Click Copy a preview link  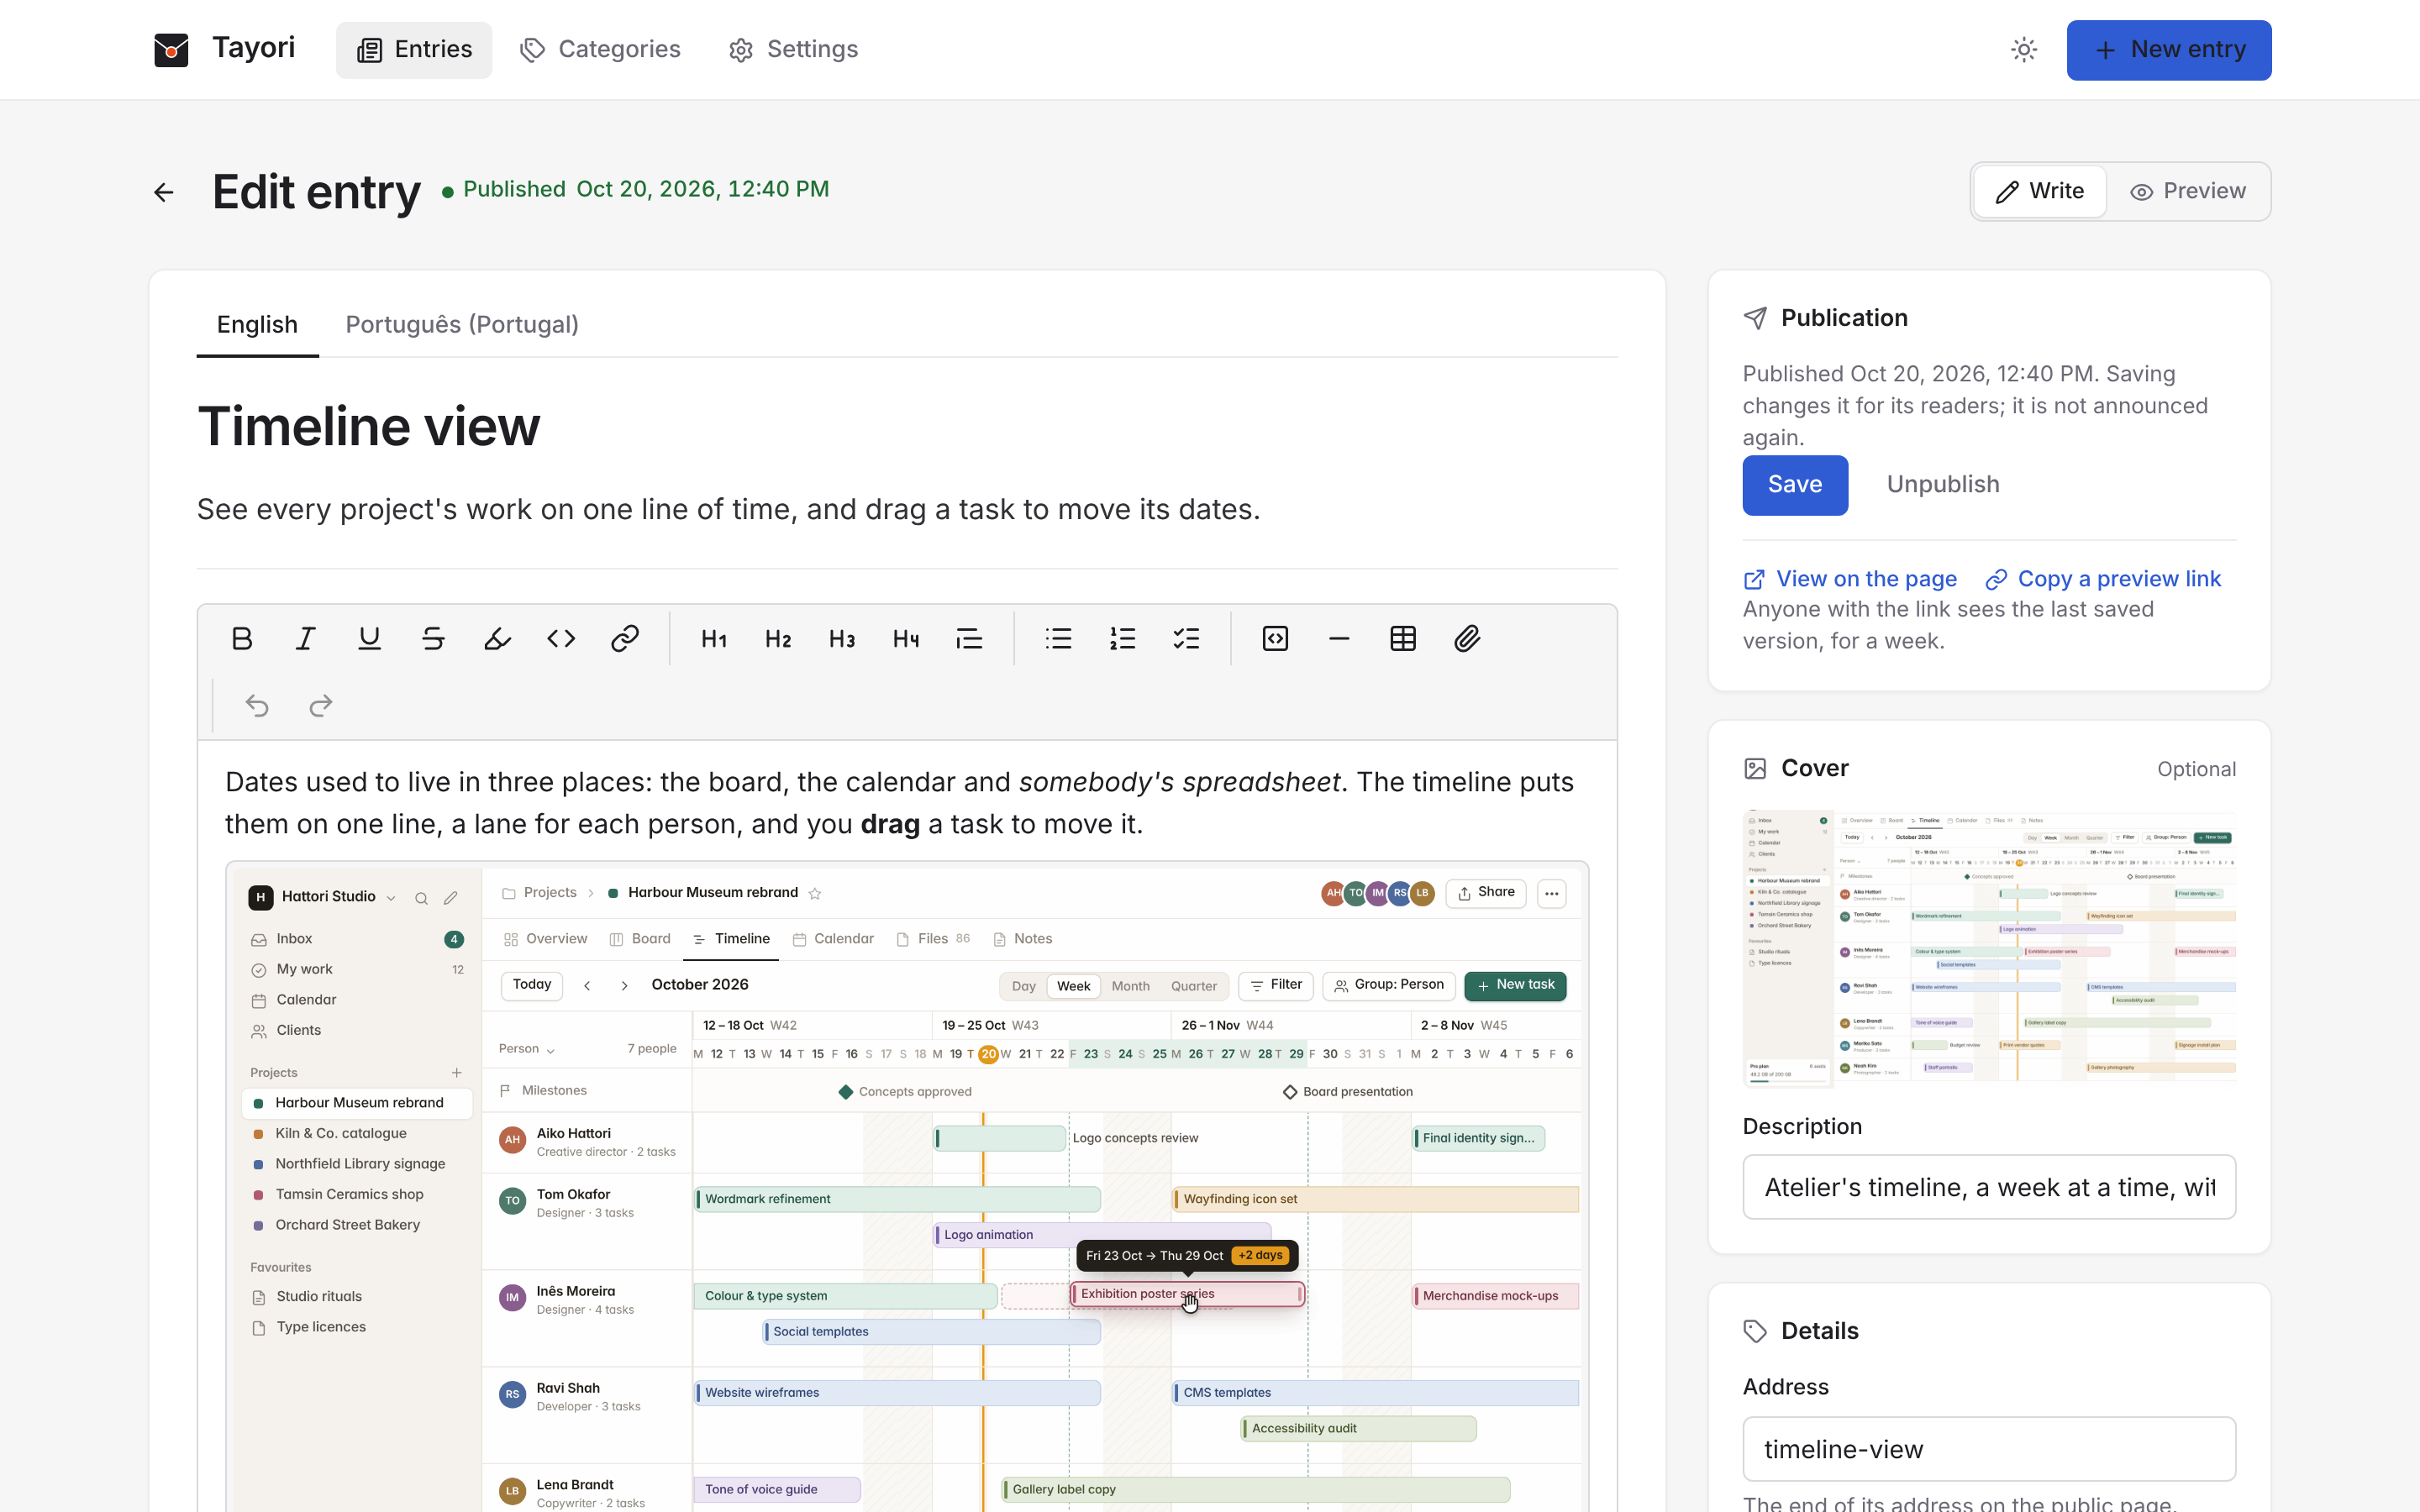pyautogui.click(x=2103, y=579)
